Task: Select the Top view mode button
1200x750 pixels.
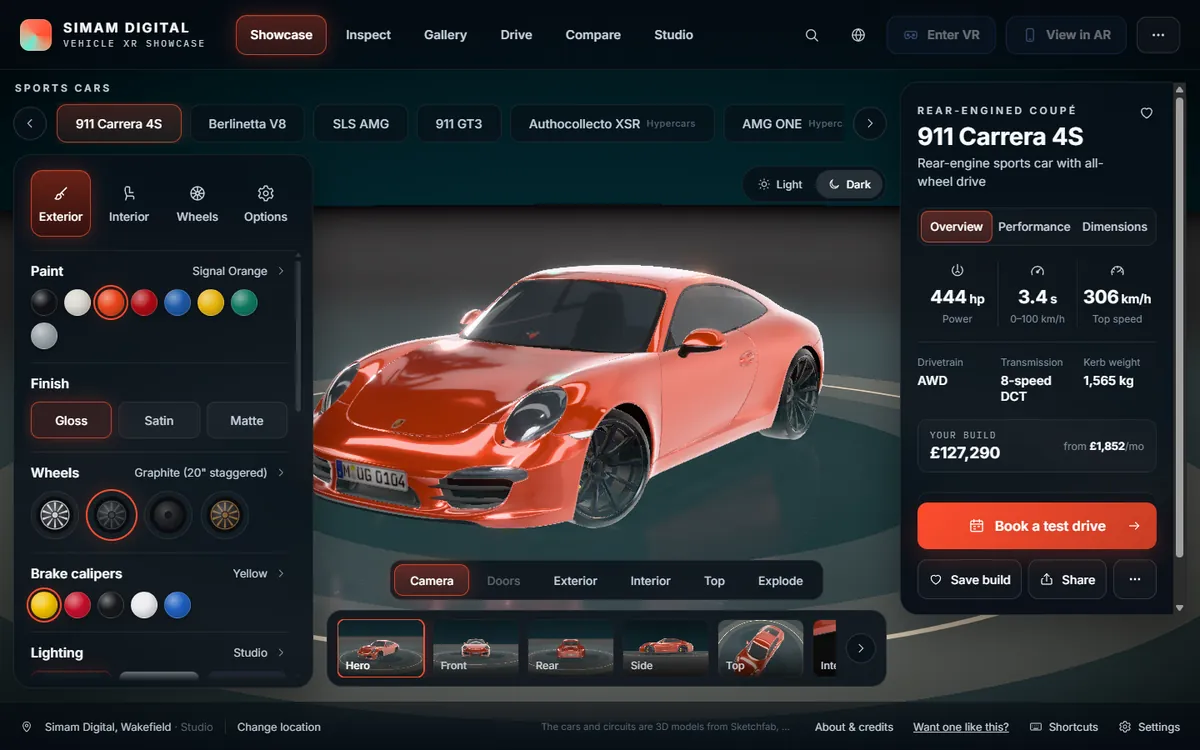Action: click(714, 580)
